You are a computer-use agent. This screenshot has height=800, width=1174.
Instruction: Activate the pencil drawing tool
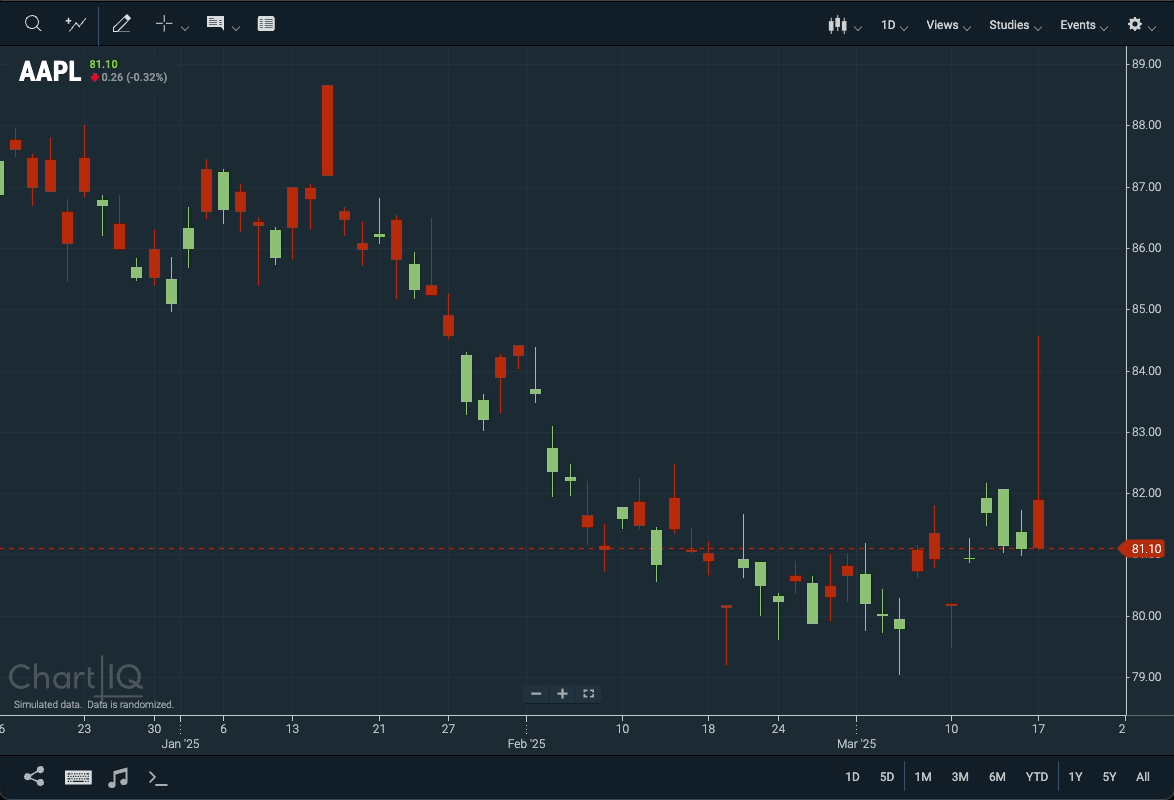click(x=121, y=24)
